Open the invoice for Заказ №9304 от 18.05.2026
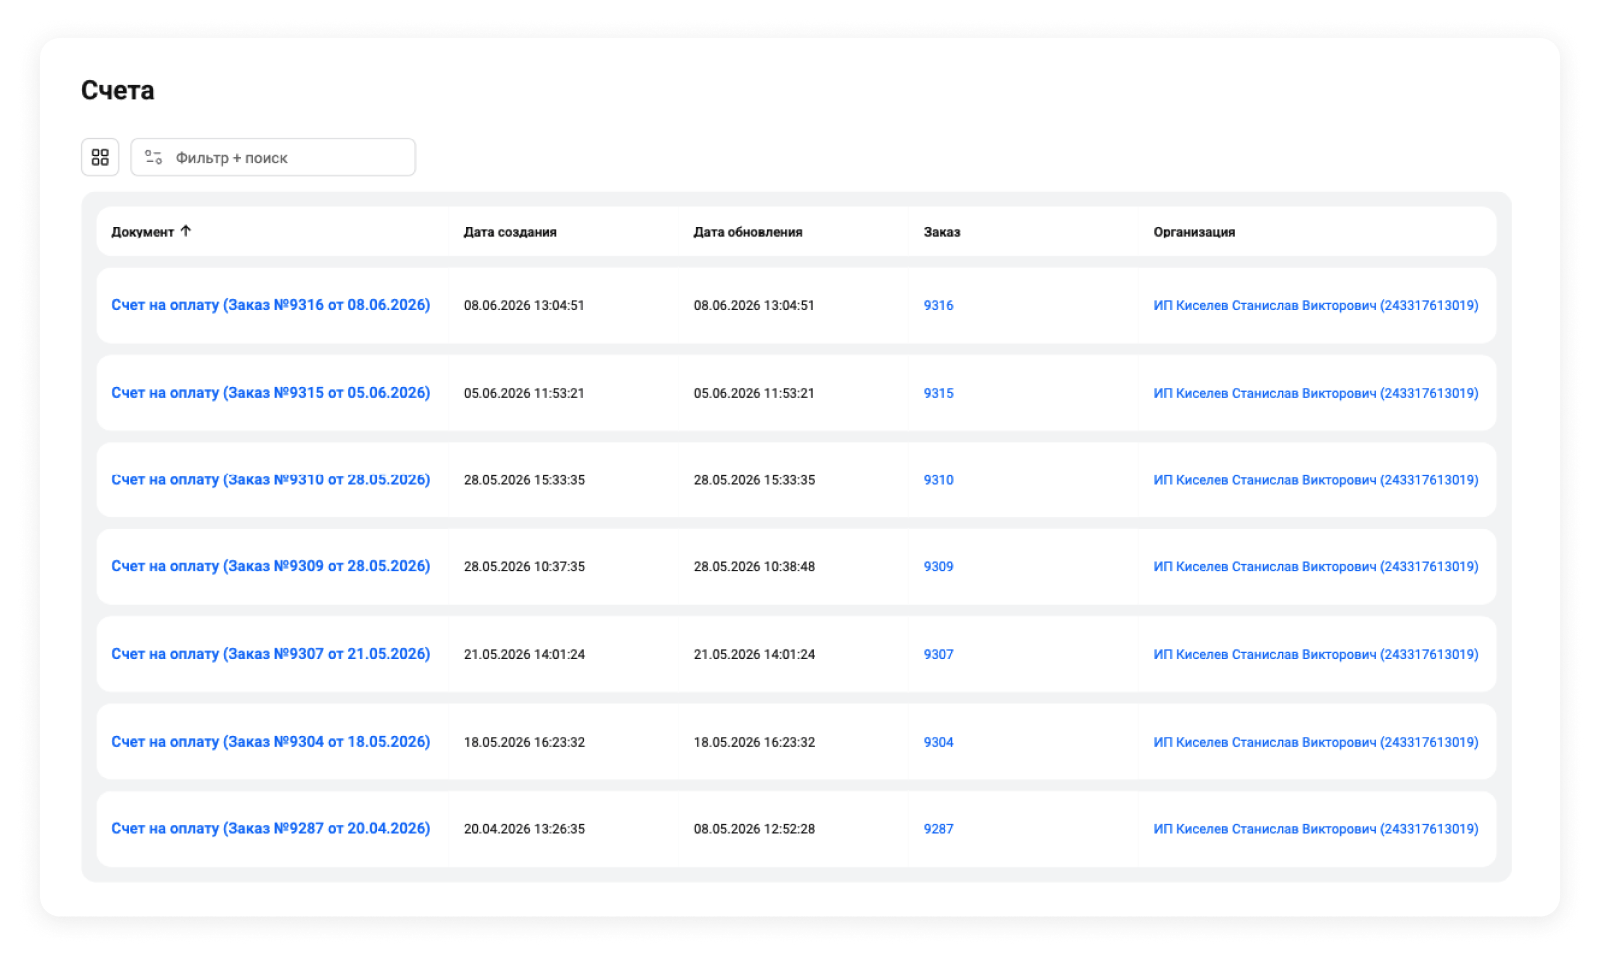Viewport: 1600px width, 954px height. 271,742
